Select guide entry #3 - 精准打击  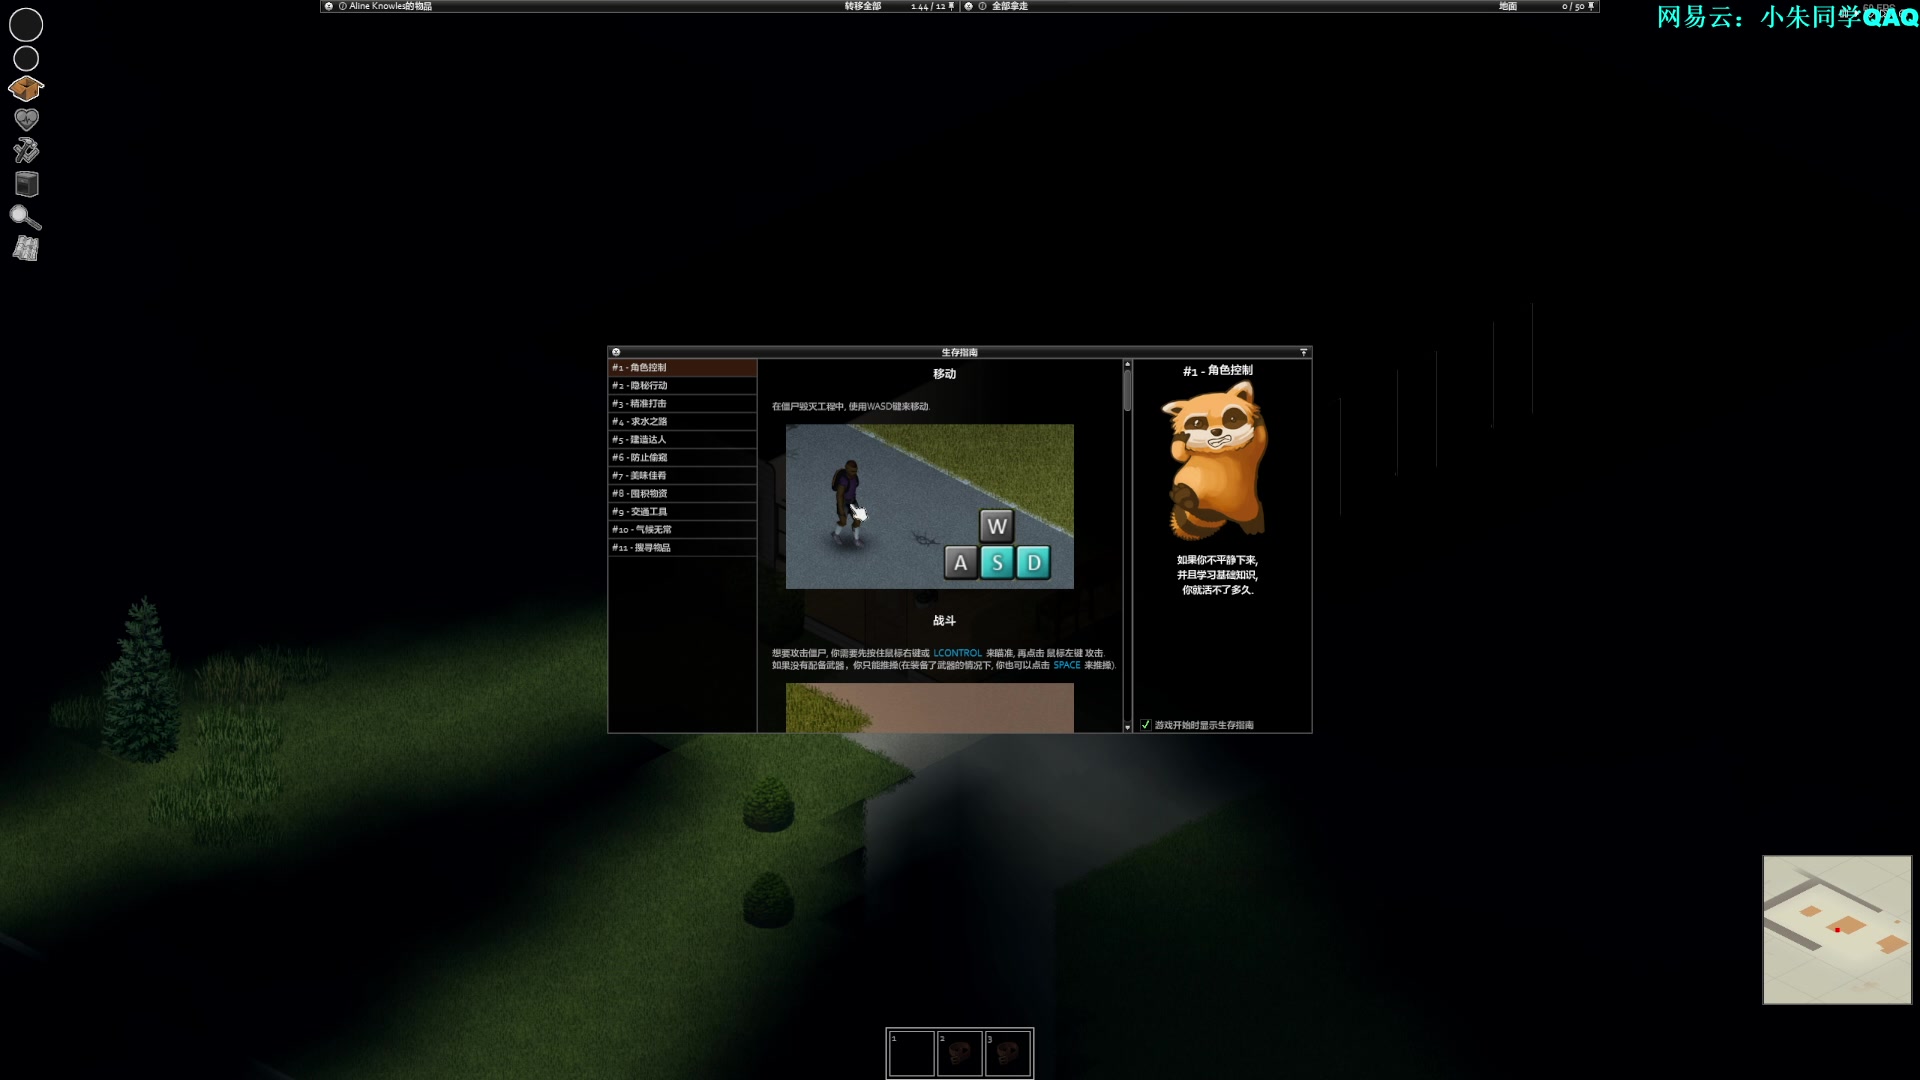[682, 403]
